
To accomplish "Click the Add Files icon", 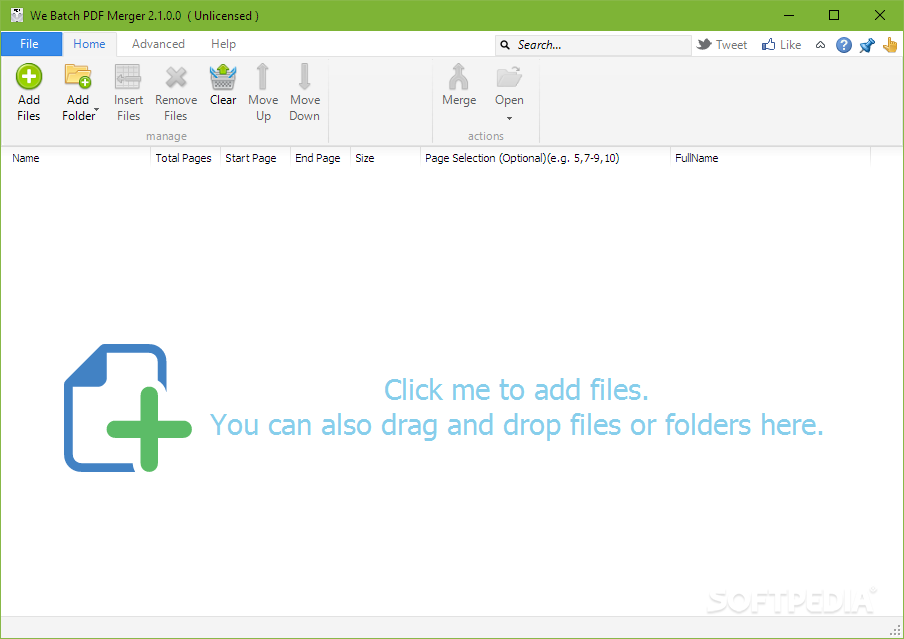I will tap(28, 77).
